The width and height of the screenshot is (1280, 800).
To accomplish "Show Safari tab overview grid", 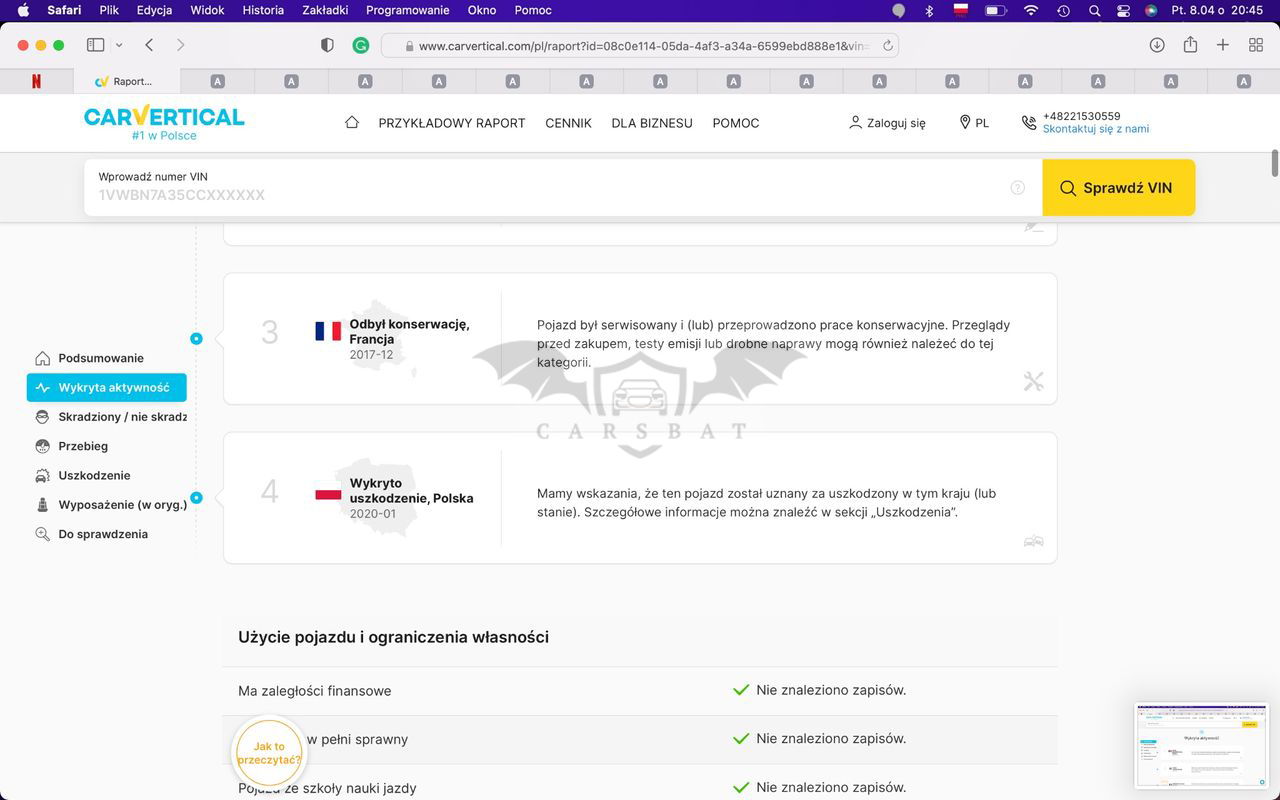I will 1256,45.
